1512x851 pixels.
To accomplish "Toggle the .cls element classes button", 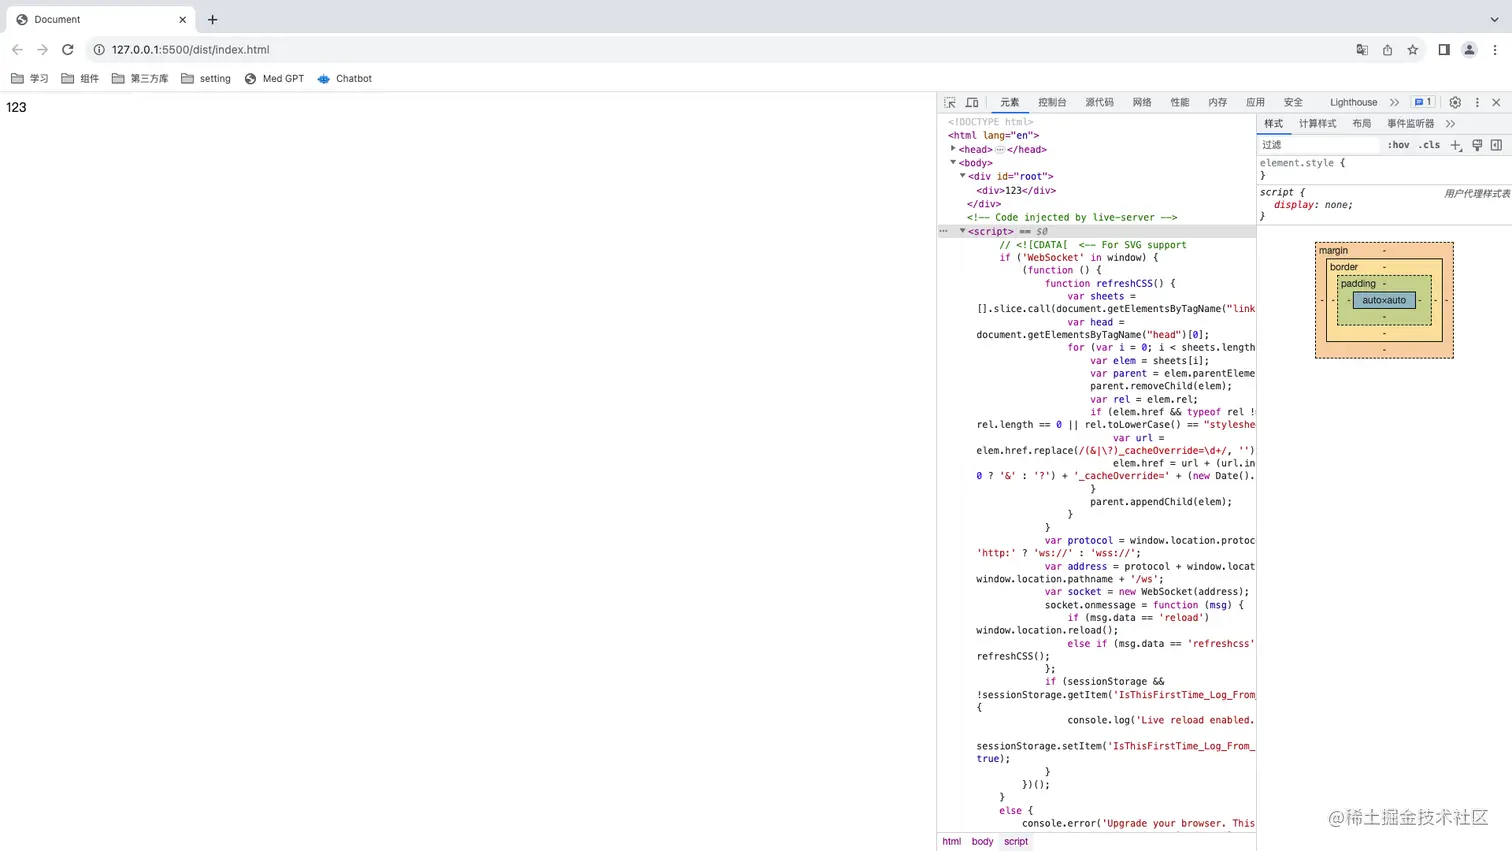I will pyautogui.click(x=1429, y=145).
